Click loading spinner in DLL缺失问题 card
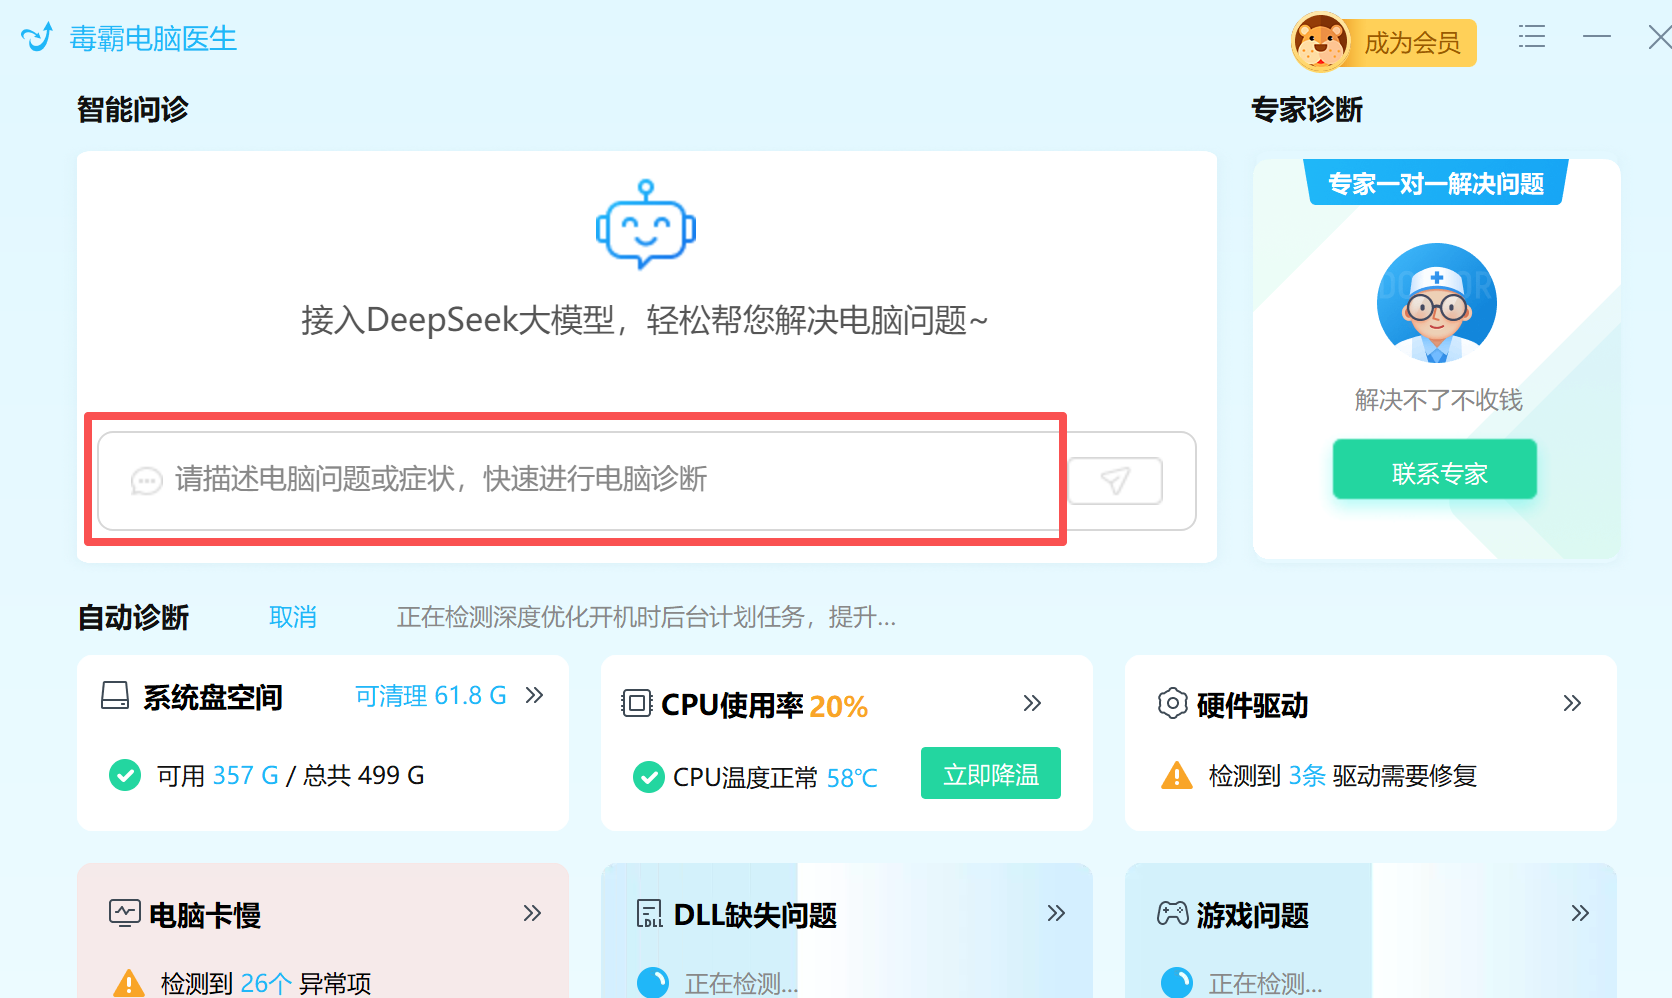Image resolution: width=1672 pixels, height=998 pixels. coord(653,982)
